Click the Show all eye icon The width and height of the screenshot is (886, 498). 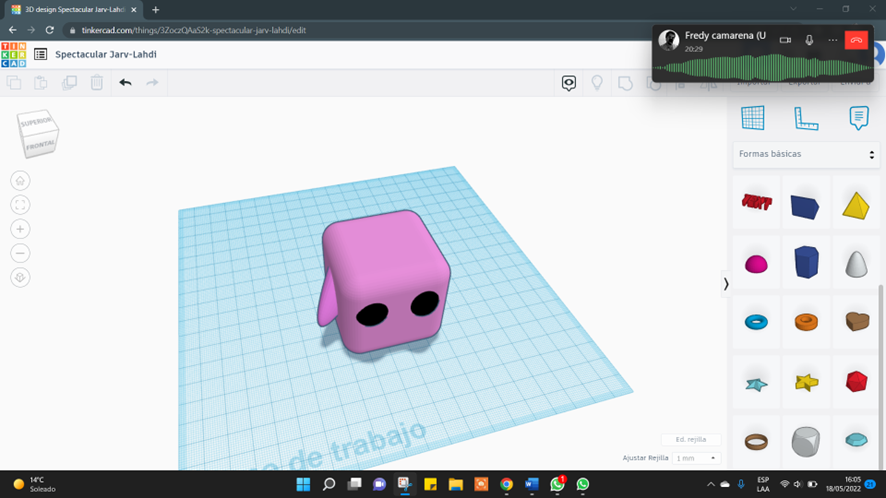tap(568, 83)
